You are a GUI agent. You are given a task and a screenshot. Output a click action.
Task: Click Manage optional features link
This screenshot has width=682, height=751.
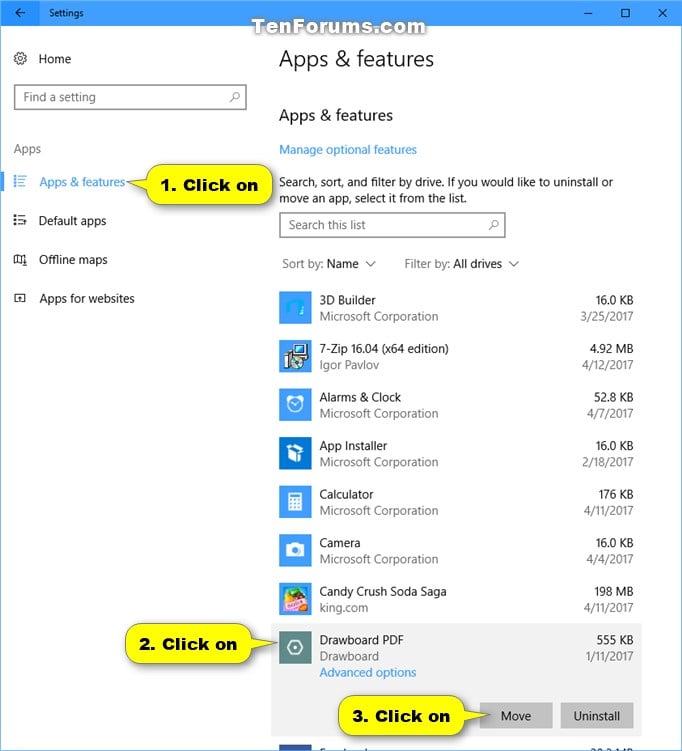pos(348,149)
